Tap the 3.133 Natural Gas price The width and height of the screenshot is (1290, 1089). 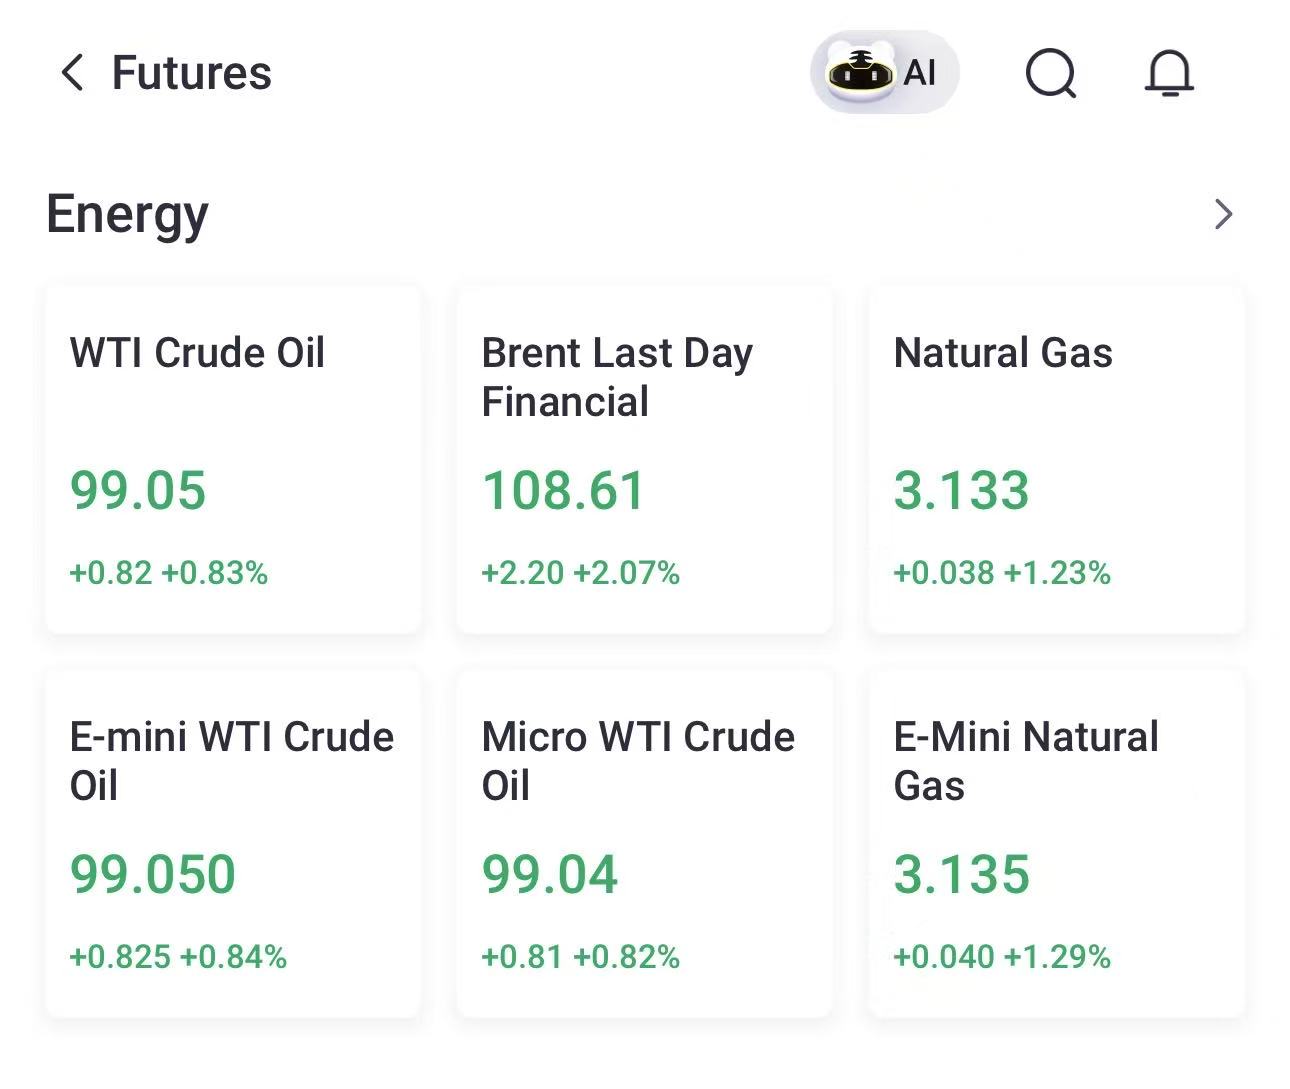pyautogui.click(x=961, y=490)
